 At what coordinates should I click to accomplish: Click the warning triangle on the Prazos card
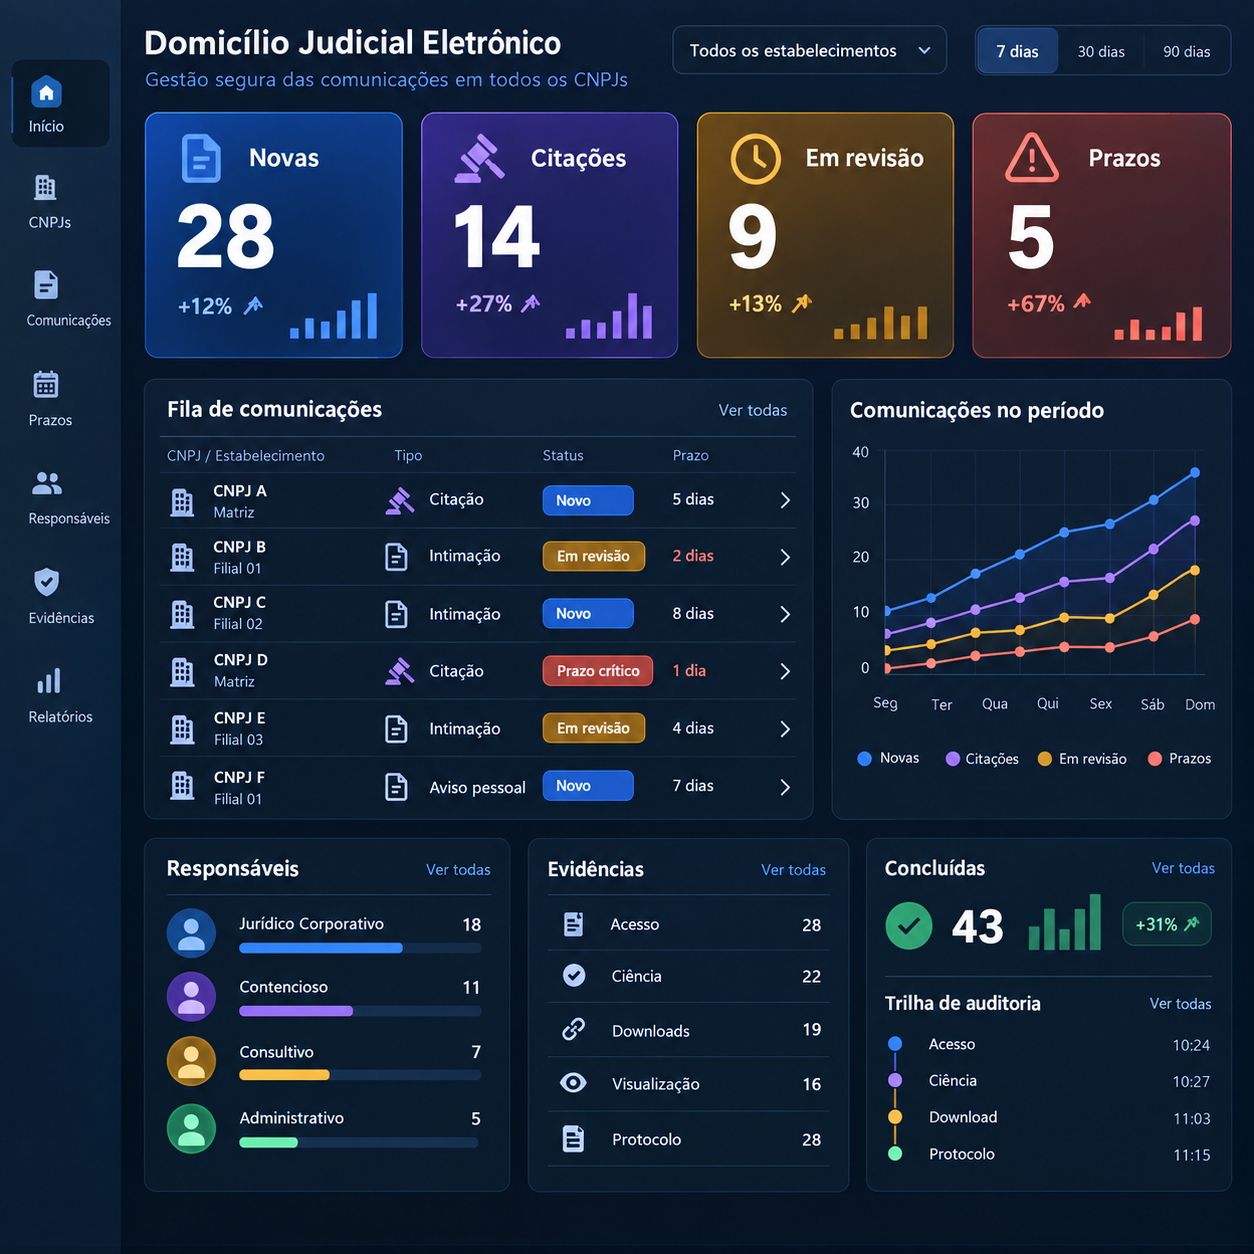(x=1032, y=158)
